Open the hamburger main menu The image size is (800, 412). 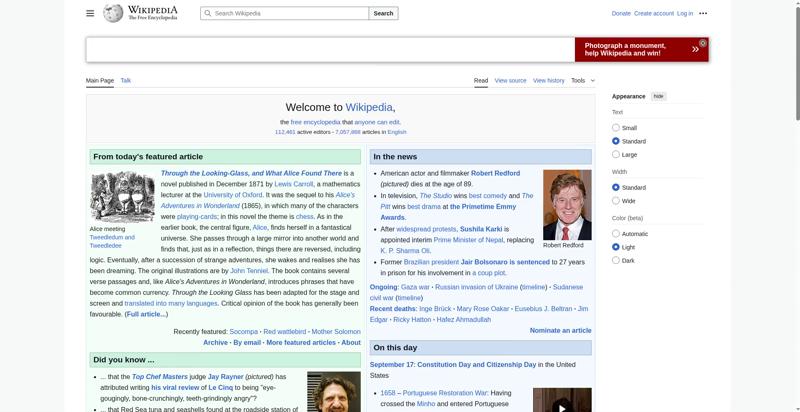pyautogui.click(x=90, y=13)
